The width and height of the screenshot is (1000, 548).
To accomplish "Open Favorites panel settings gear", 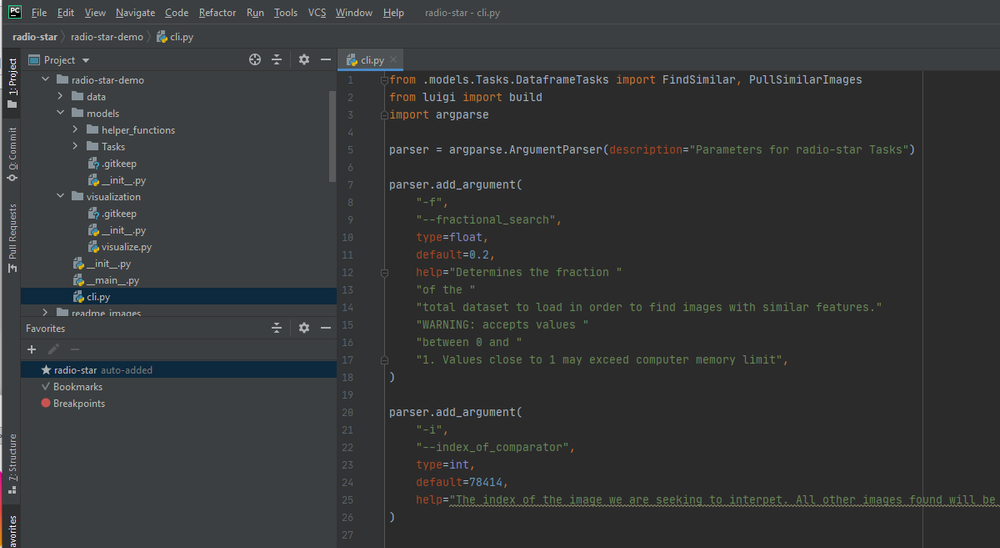I will pyautogui.click(x=304, y=328).
